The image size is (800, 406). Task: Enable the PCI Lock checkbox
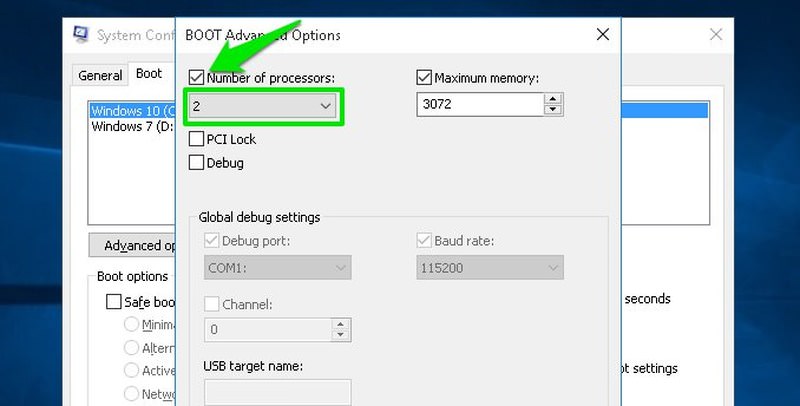tap(196, 139)
